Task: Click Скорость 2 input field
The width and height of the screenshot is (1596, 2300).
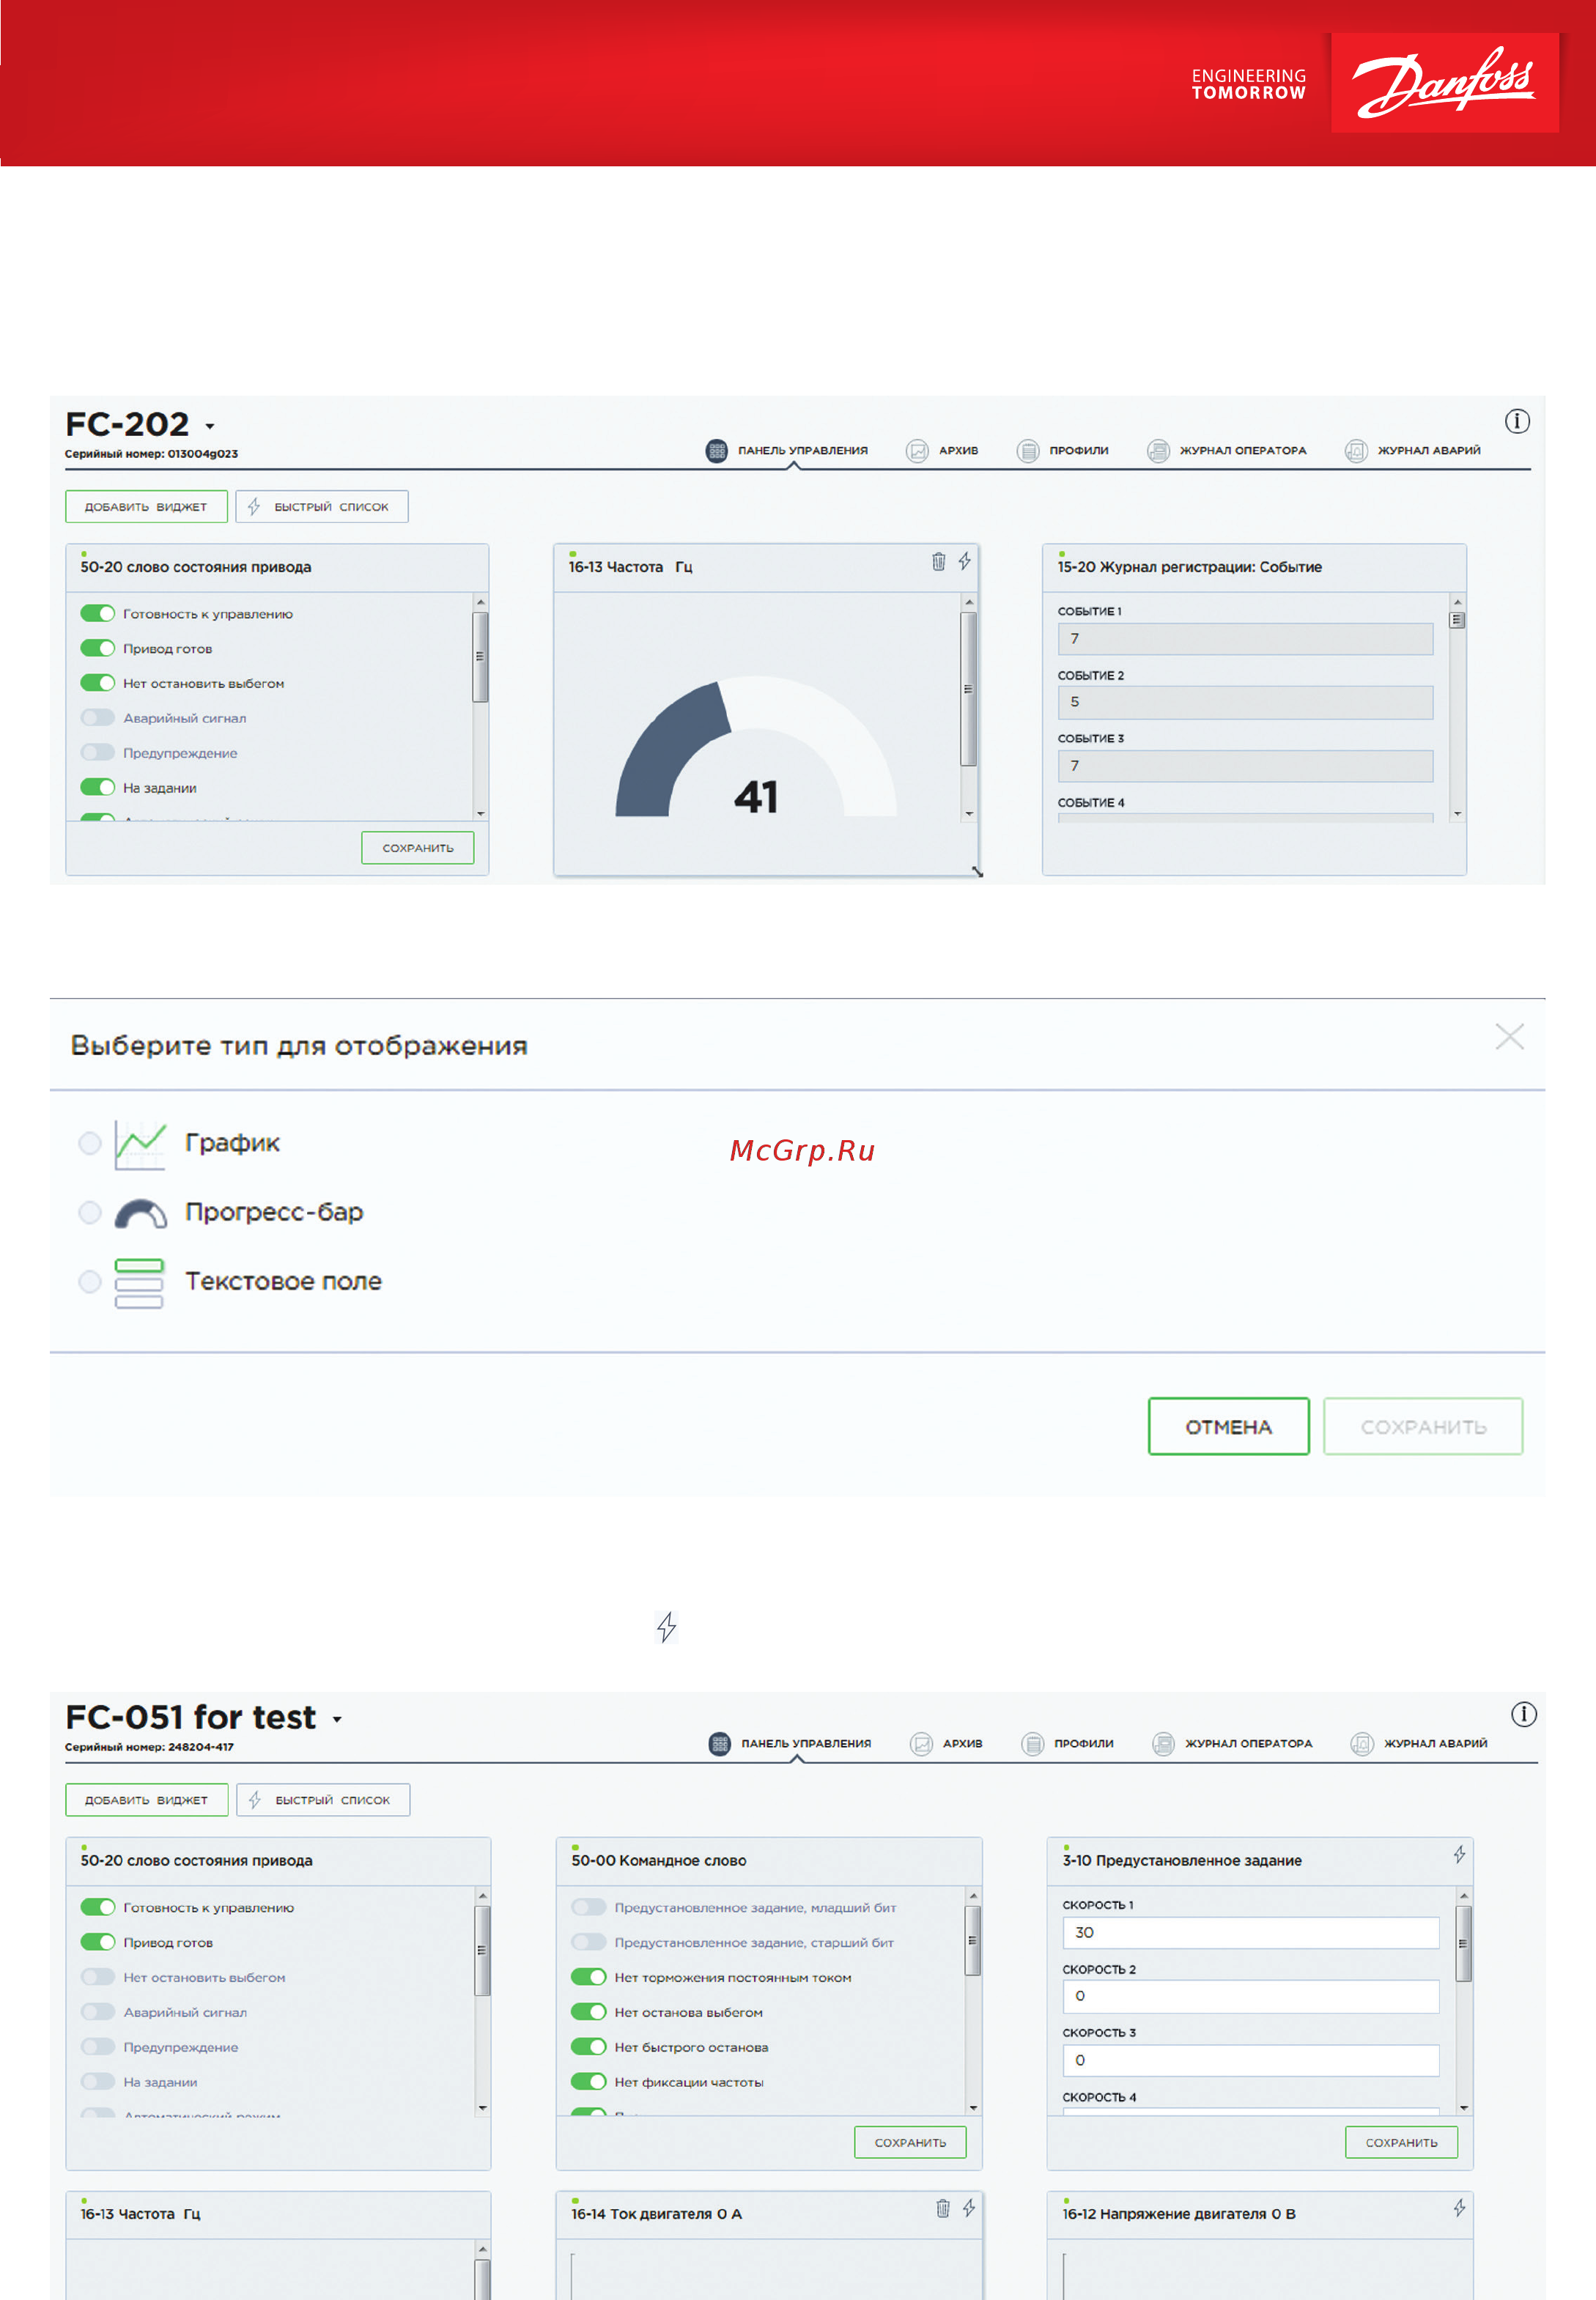Action: [1250, 1996]
